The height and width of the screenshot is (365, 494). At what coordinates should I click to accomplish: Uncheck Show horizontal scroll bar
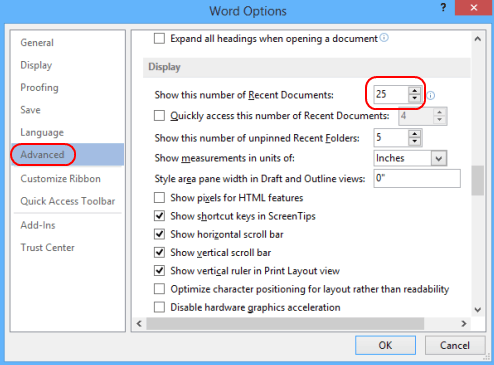click(159, 234)
